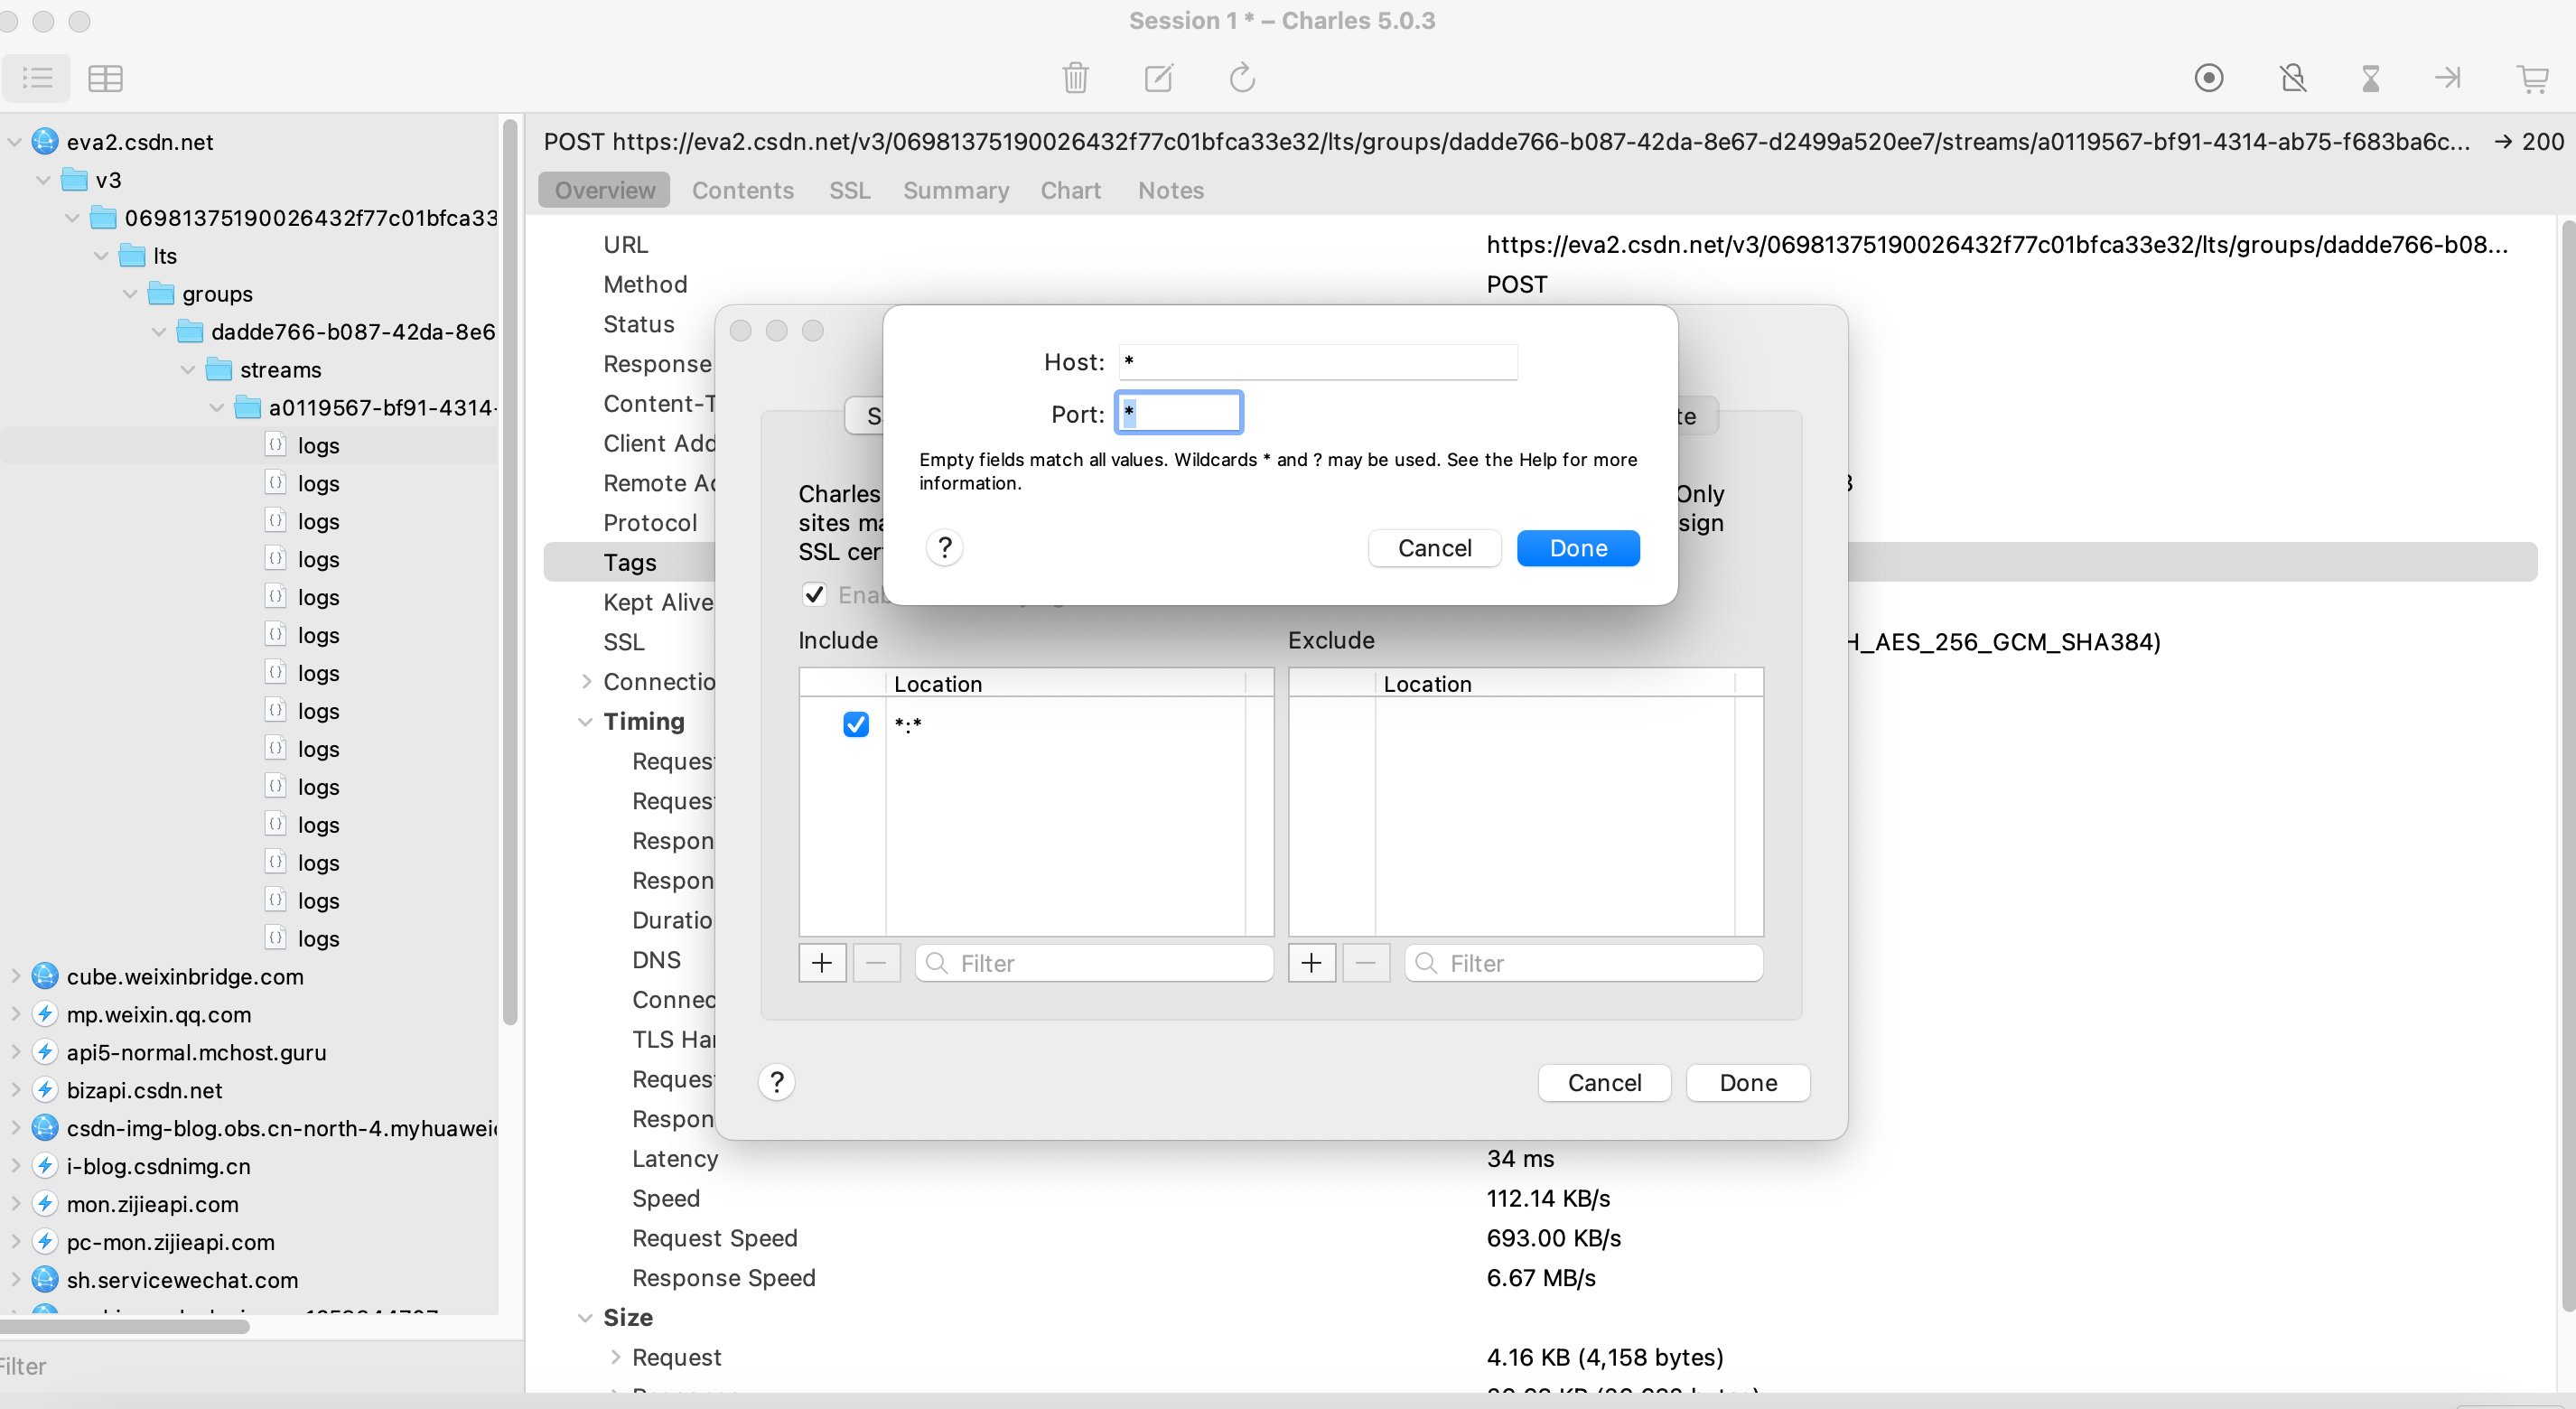2576x1409 pixels.
Task: Click the shopping cart icon in toolbar
Action: point(2532,77)
